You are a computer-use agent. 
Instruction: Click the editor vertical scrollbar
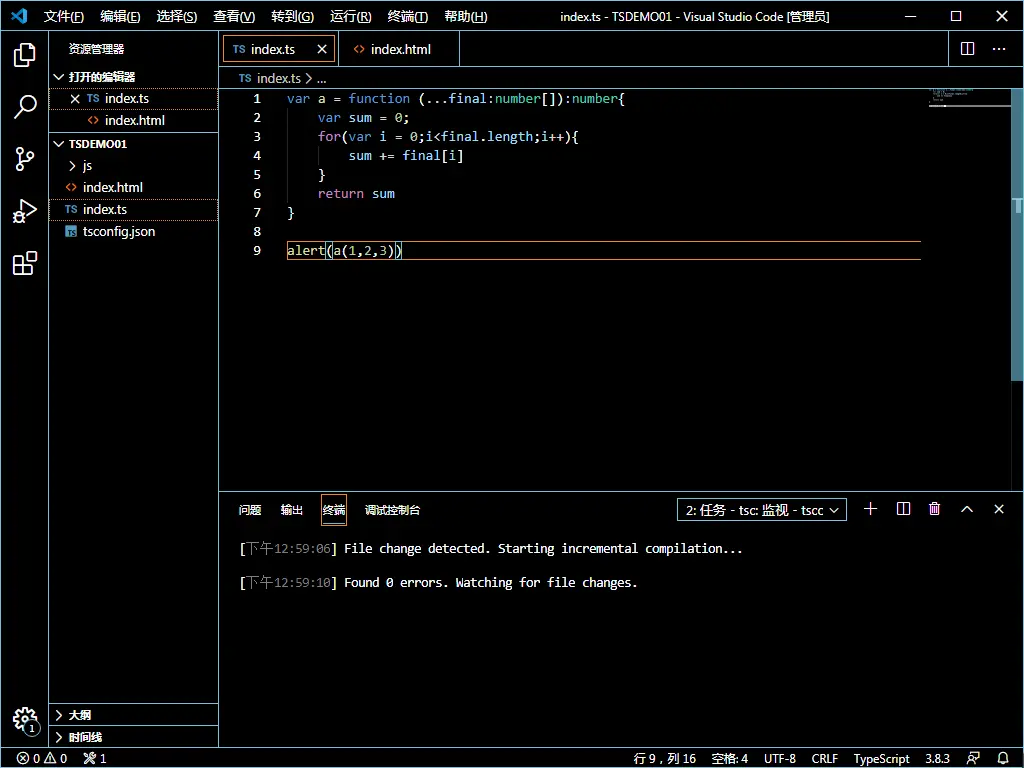tap(1017, 235)
